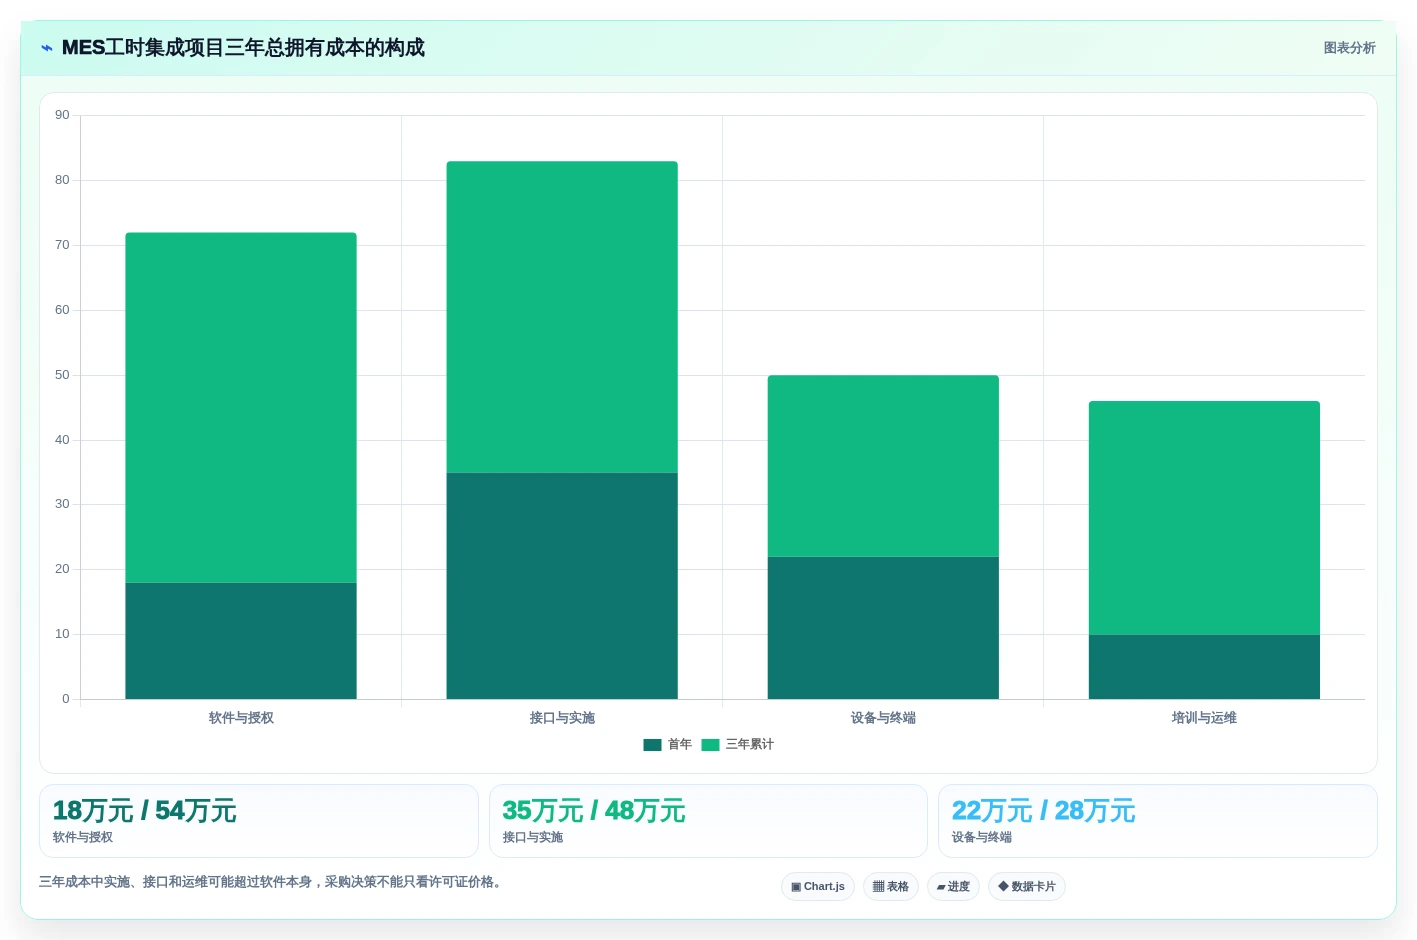Click the 接口与实施 caption in second card
Screen dimensions: 1417x940
pyautogui.click(x=533, y=838)
